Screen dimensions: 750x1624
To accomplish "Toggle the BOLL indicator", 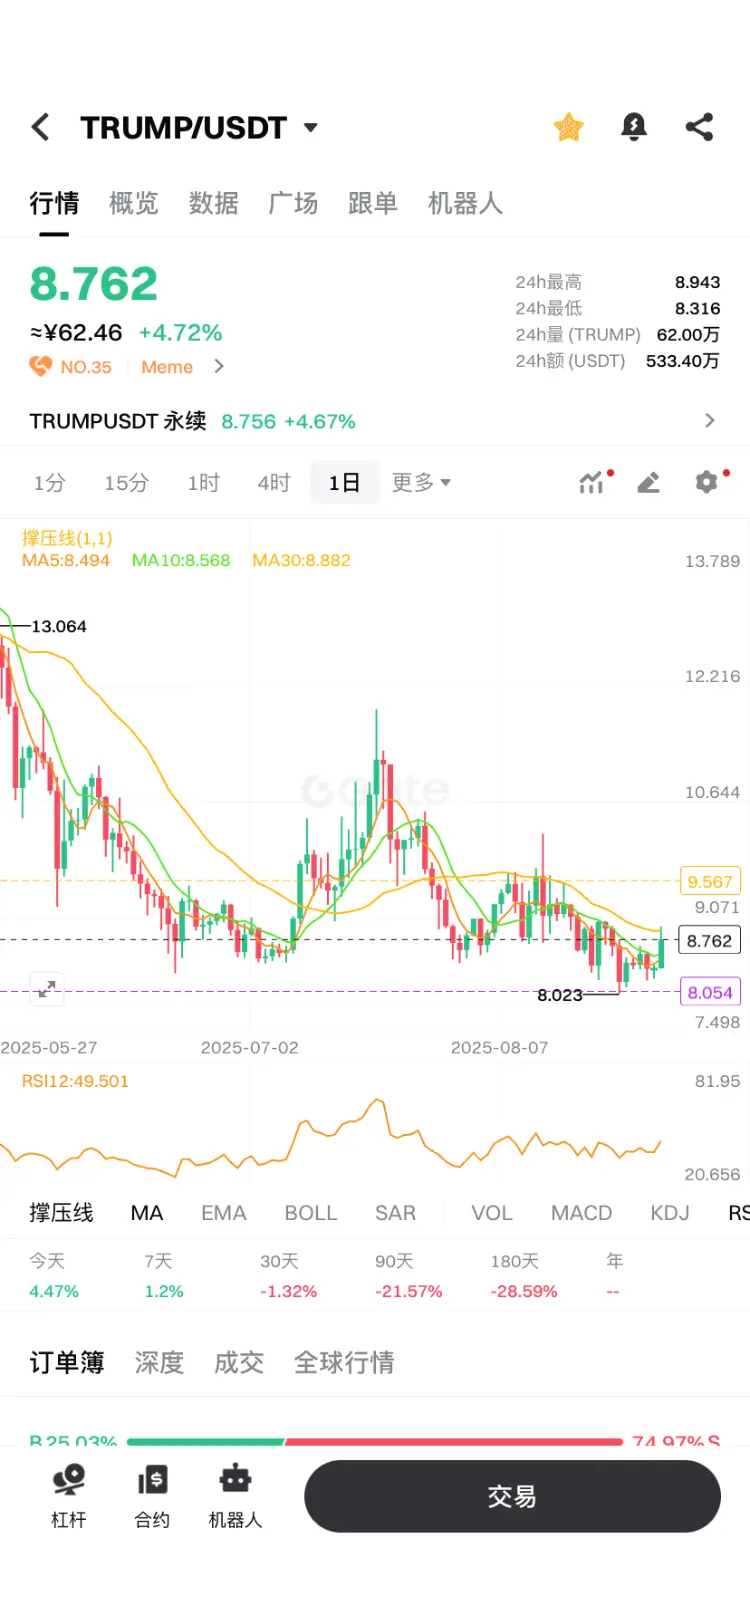I will (311, 1213).
